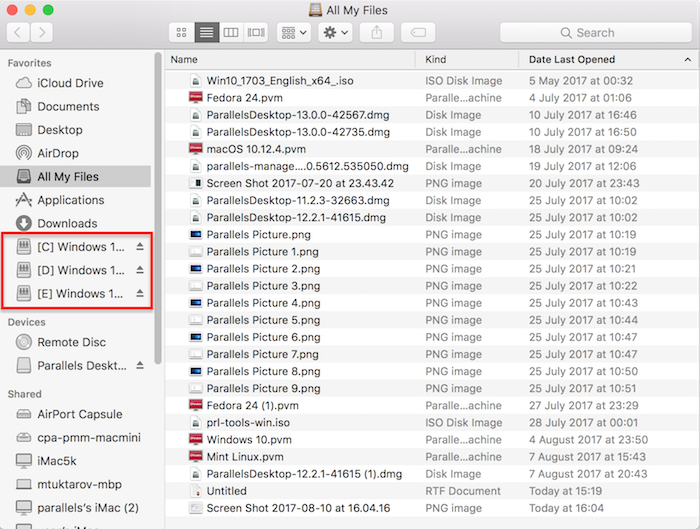
Task: Eject the Parallels Desktop device
Action: pyautogui.click(x=140, y=365)
